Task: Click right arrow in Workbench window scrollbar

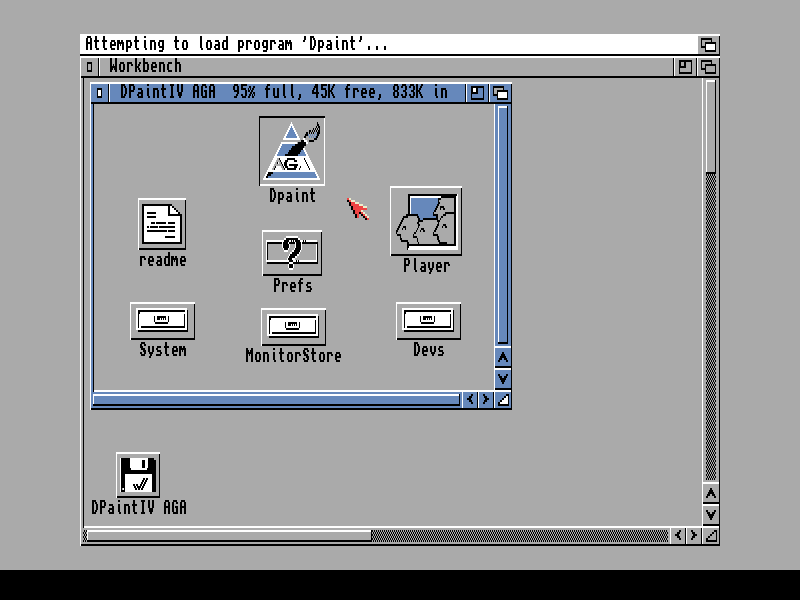Action: [x=693, y=535]
